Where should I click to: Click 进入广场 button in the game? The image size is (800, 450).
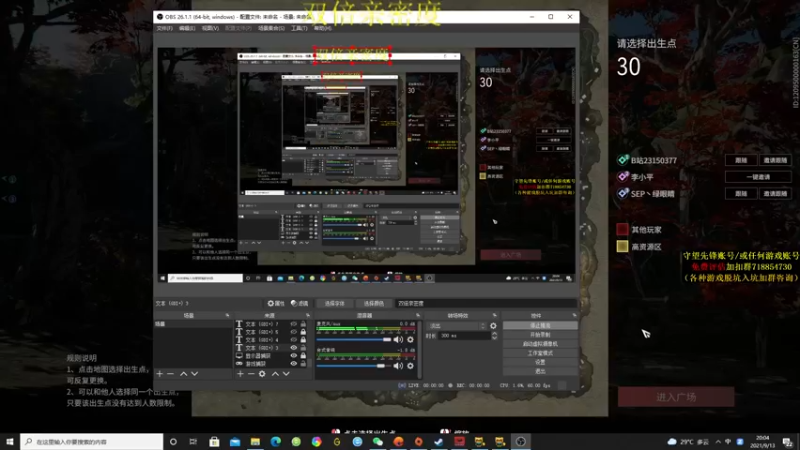676,397
